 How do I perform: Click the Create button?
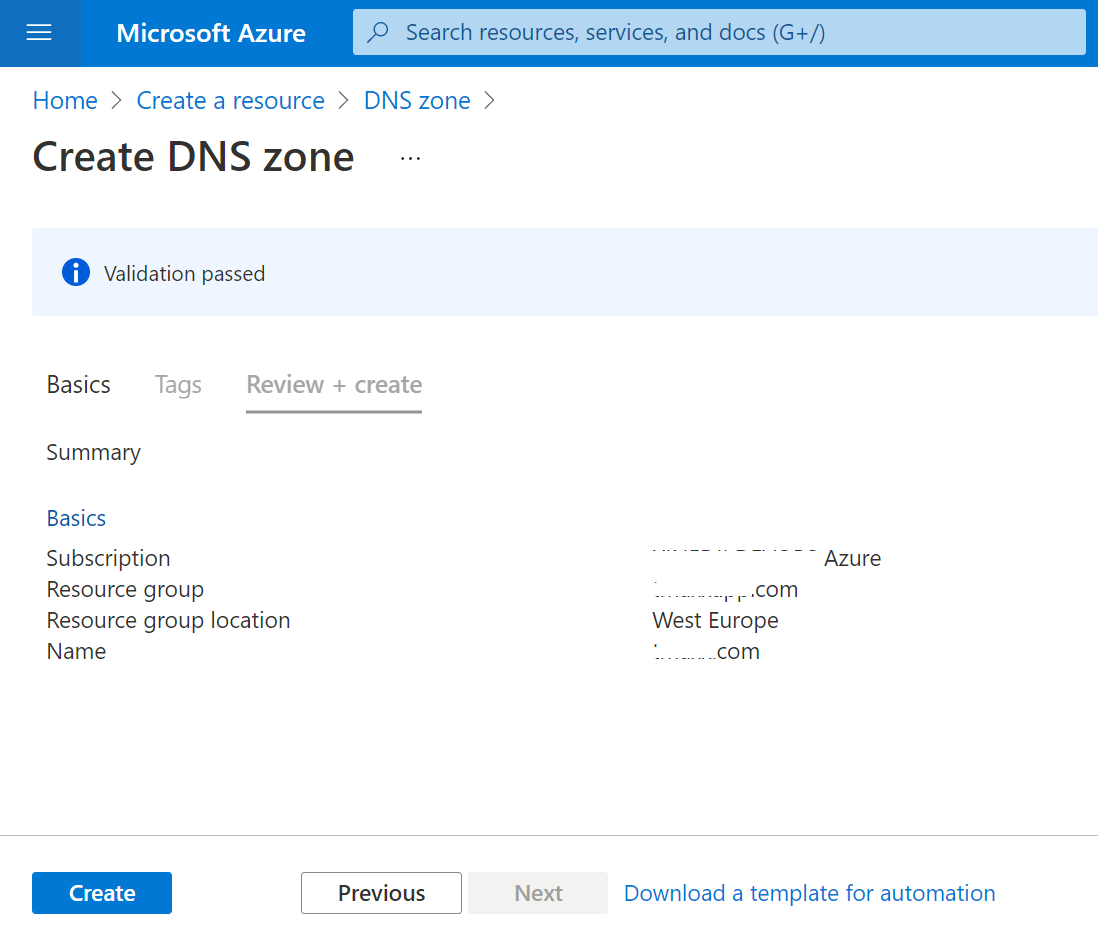point(102,893)
